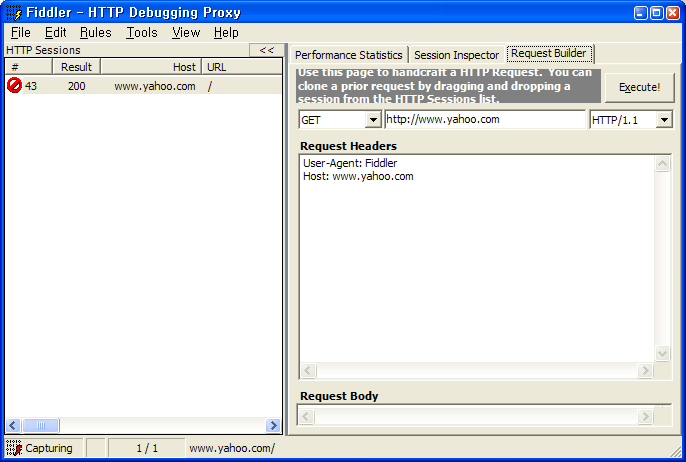Click inside the Request Headers text area
686x462 pixels.
pos(477,258)
